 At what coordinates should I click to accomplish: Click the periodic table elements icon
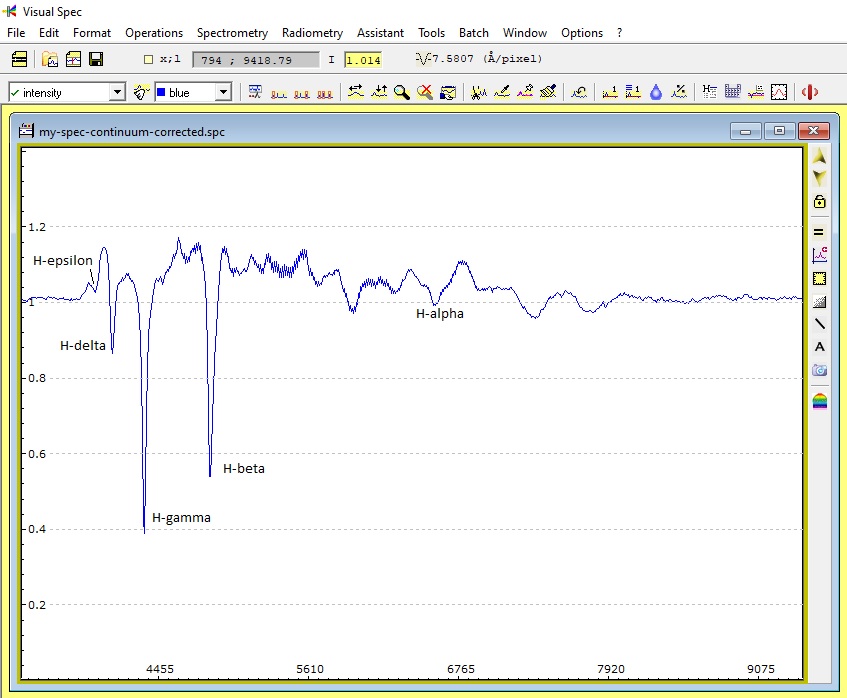732,92
